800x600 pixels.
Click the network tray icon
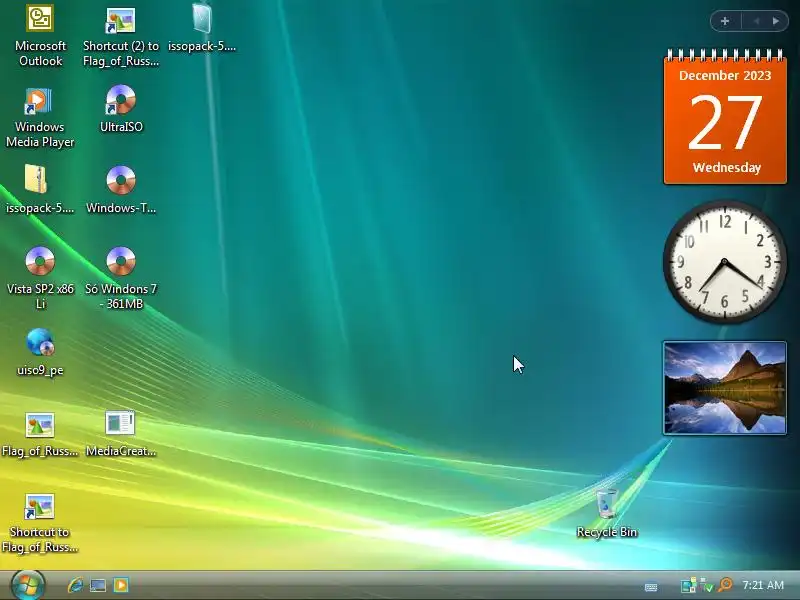(688, 585)
